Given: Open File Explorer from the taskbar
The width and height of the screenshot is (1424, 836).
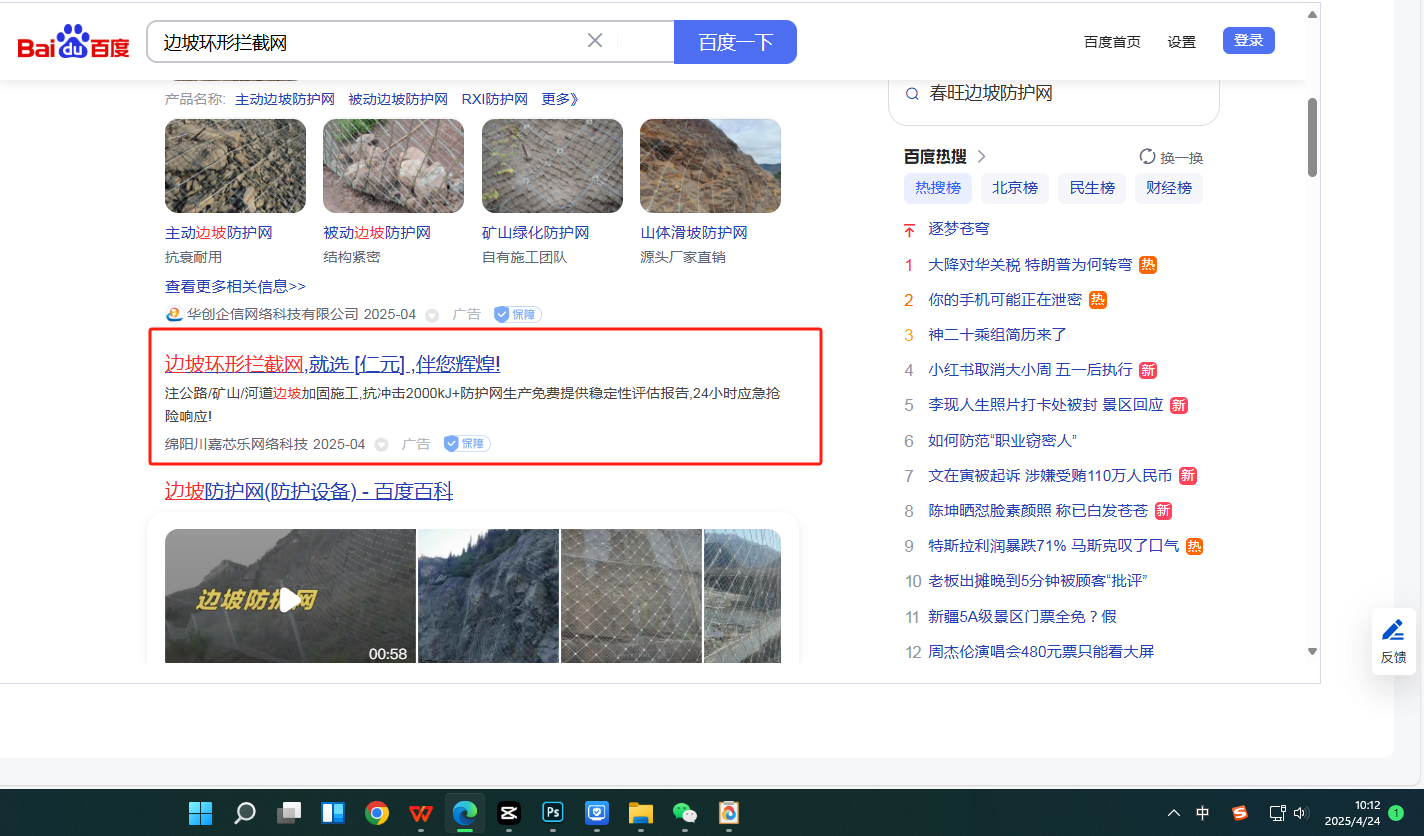Looking at the screenshot, I should [x=641, y=812].
